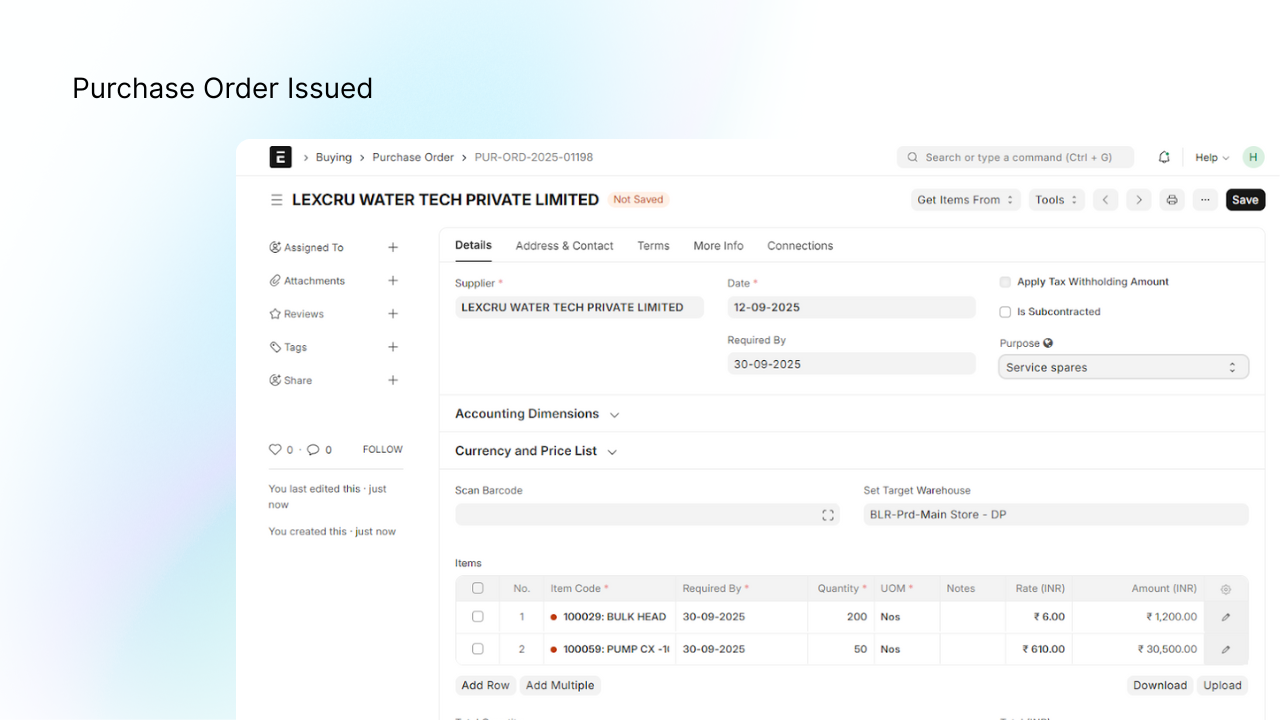Click the quantity cell 50
The image size is (1280, 720).
click(x=841, y=649)
